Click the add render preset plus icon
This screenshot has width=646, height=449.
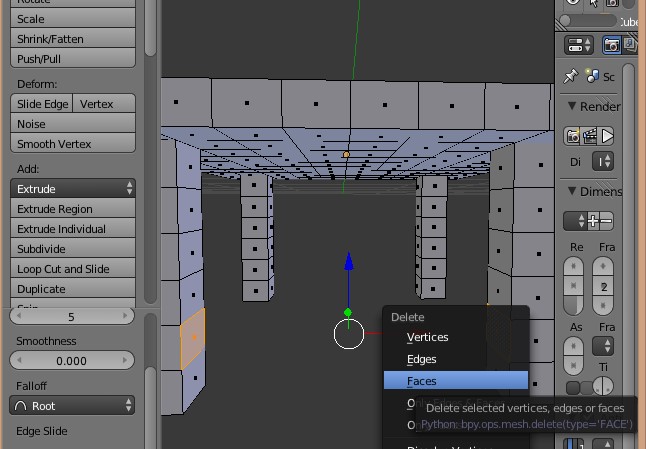point(593,221)
